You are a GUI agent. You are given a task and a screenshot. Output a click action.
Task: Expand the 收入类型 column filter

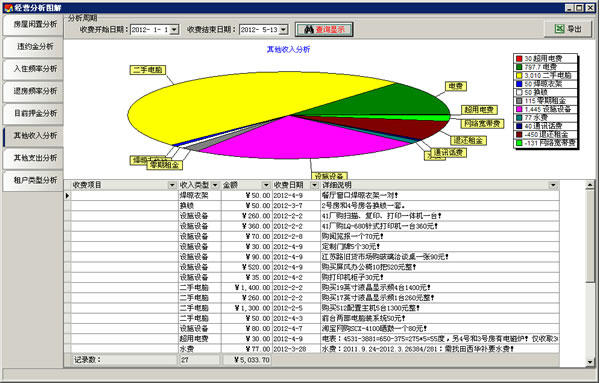[x=215, y=185]
